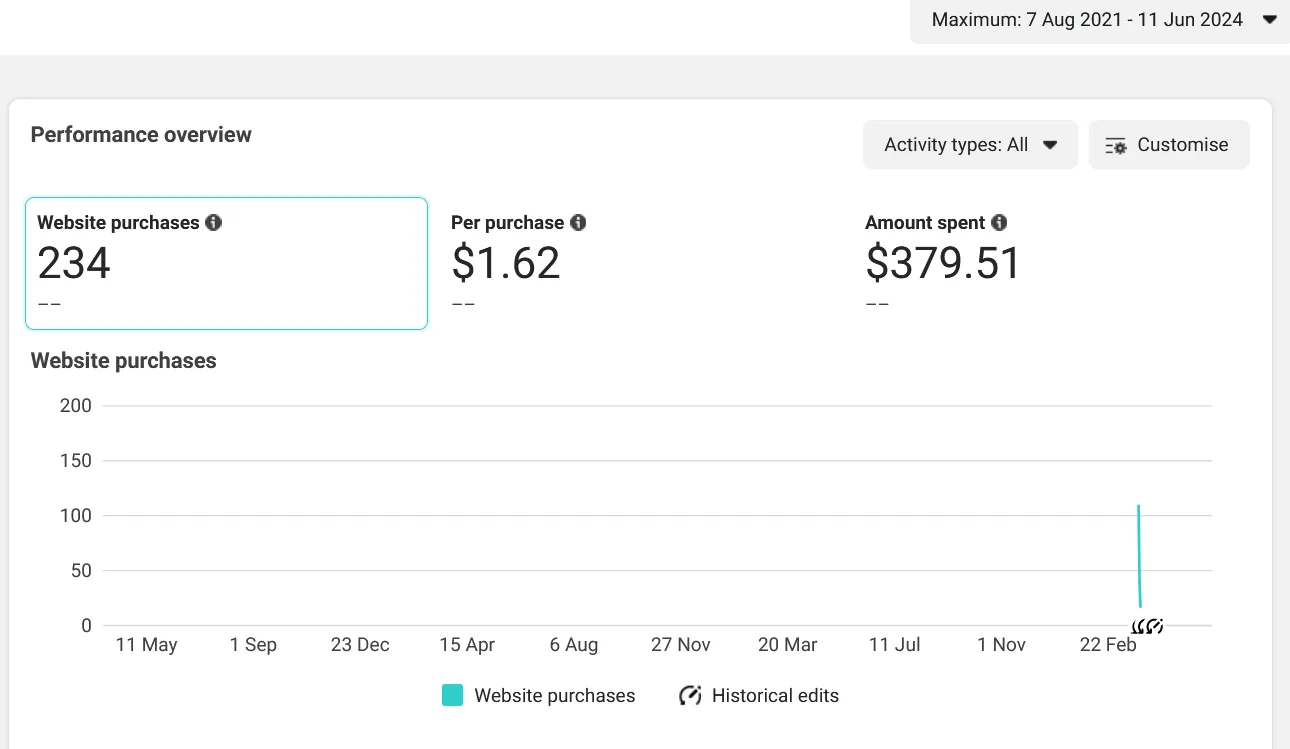Click the $379.51 amount spent value
1290x749 pixels.
(943, 263)
